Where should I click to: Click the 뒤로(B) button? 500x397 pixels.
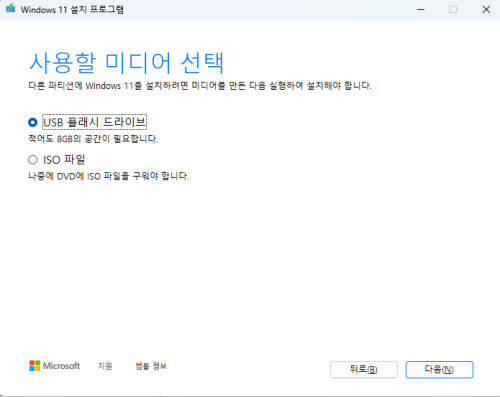364,369
